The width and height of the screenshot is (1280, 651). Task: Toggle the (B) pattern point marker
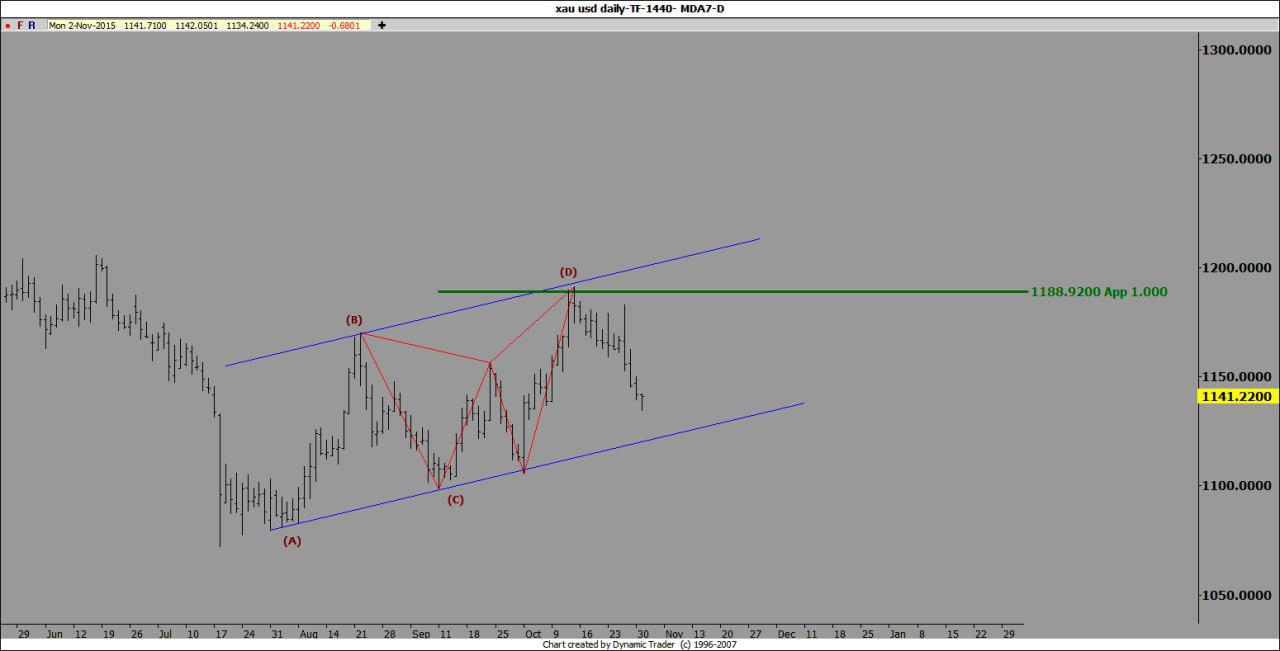click(x=353, y=320)
